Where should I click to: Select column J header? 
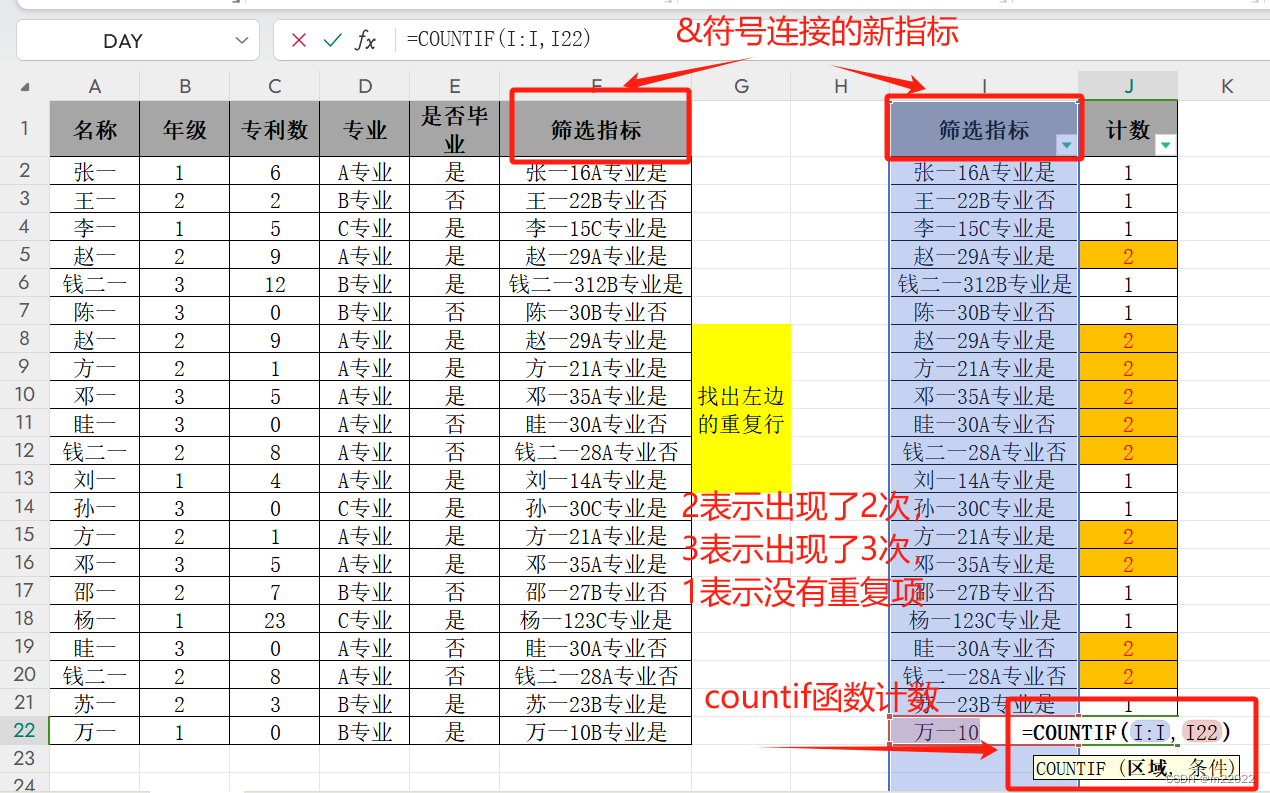(1128, 87)
